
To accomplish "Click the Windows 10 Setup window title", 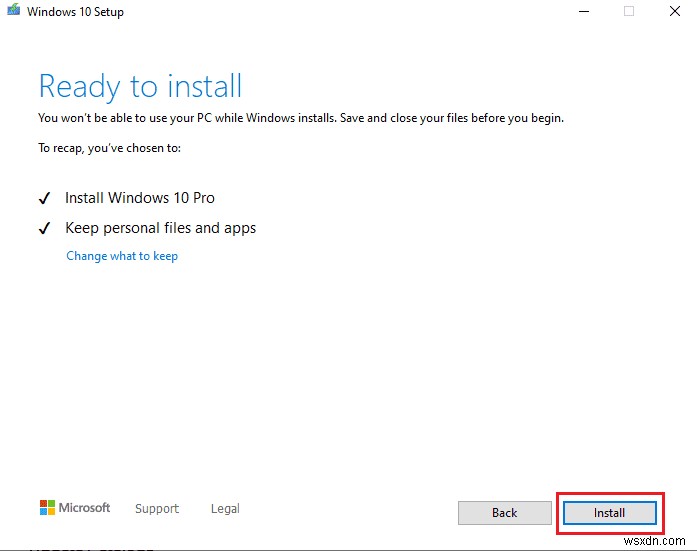I will [75, 12].
